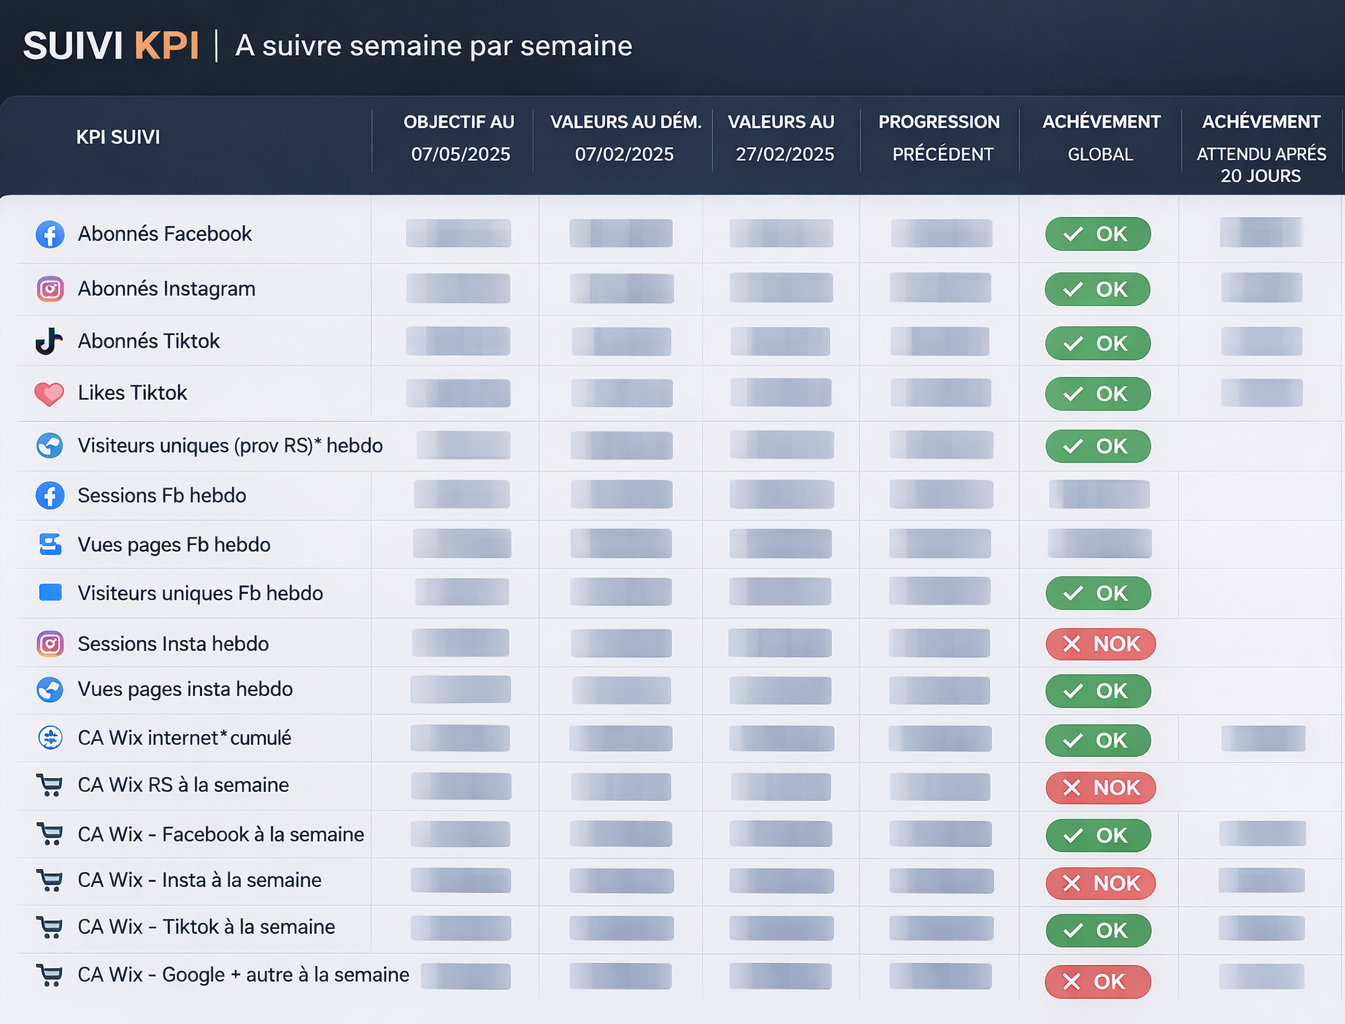Click the PROGRESSION PRÉCÉDENT column header
Viewport: 1345px width, 1024px height.
(x=940, y=137)
